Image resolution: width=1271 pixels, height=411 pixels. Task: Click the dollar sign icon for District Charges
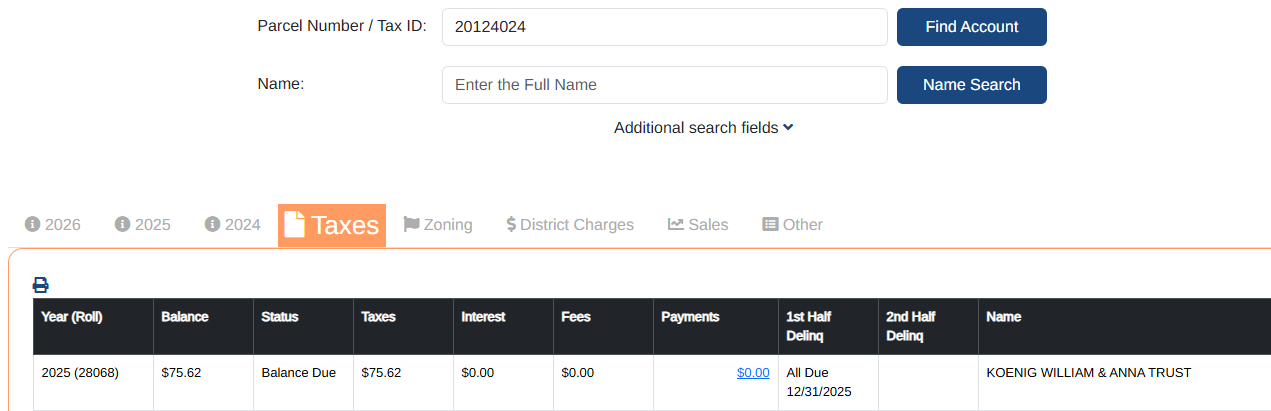[511, 224]
